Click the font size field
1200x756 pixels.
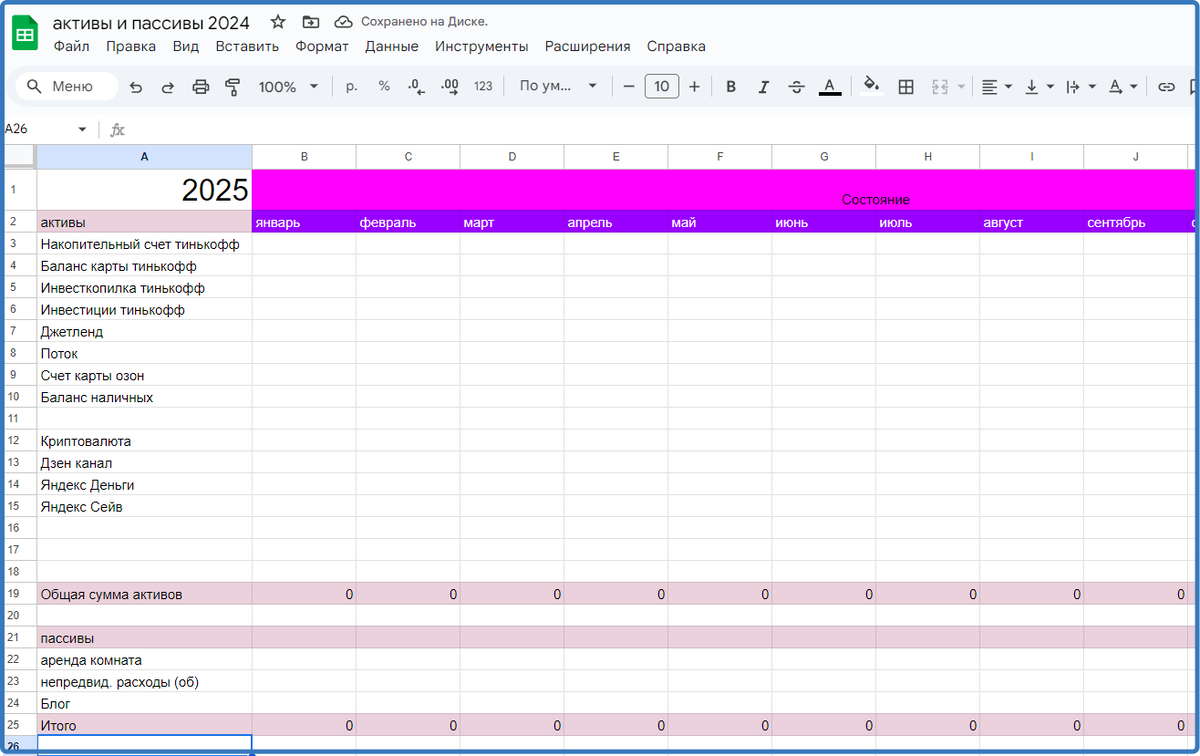pyautogui.click(x=661, y=87)
